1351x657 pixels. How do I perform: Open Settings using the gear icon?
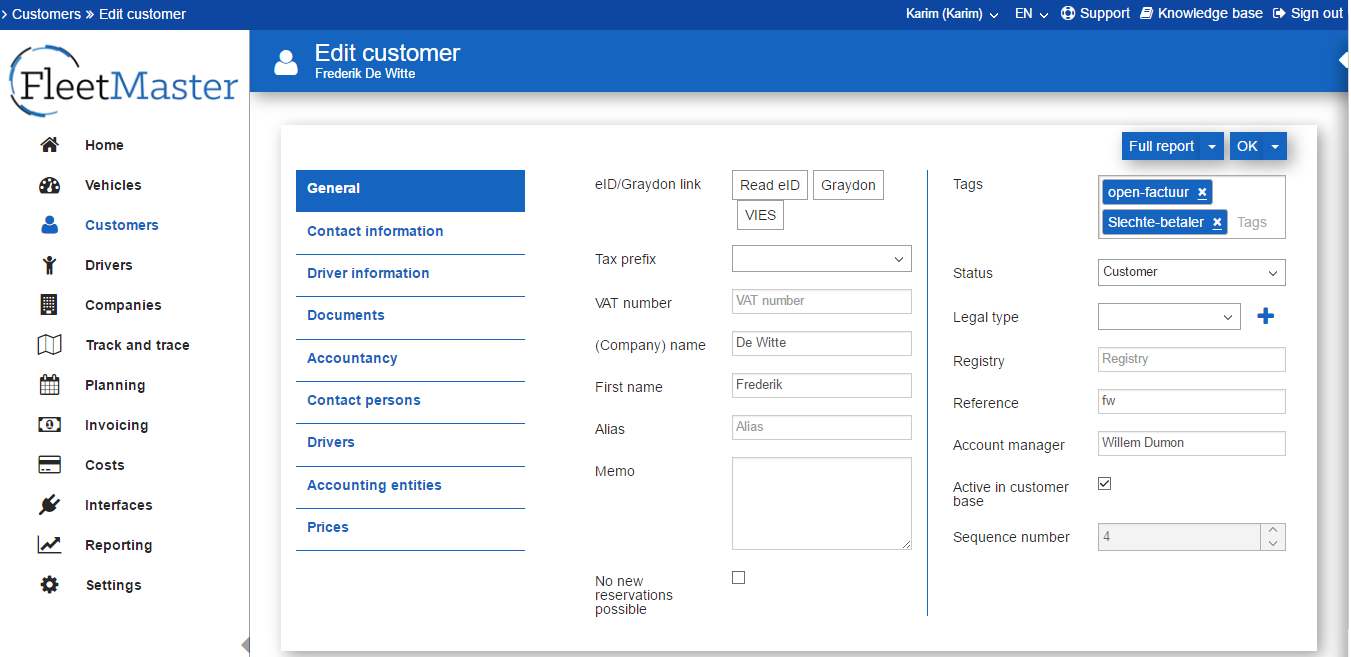pyautogui.click(x=49, y=585)
